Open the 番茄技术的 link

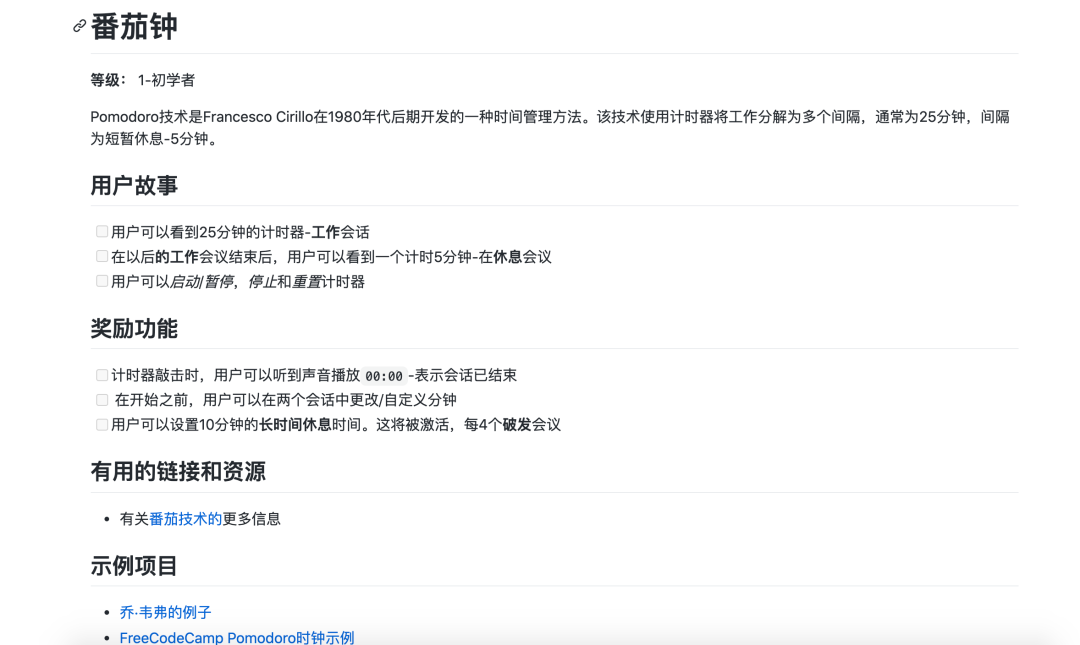pyautogui.click(x=185, y=519)
